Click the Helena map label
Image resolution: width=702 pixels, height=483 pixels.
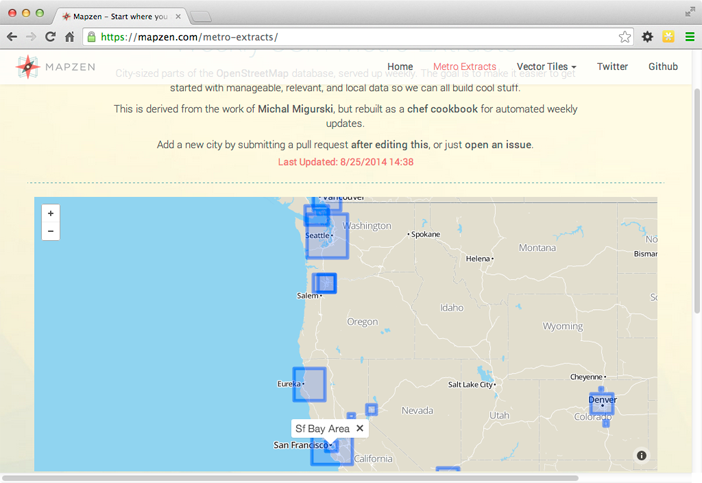click(x=478, y=259)
